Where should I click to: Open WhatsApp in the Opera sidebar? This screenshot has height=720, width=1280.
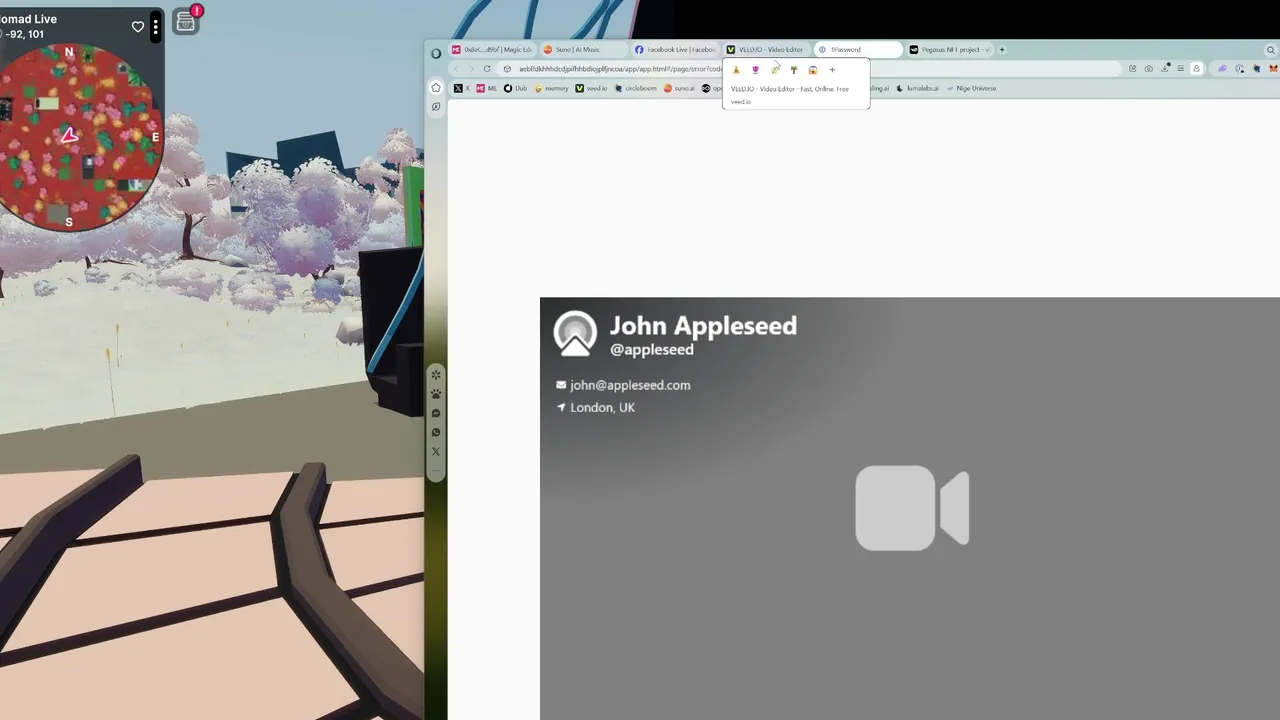click(x=436, y=432)
